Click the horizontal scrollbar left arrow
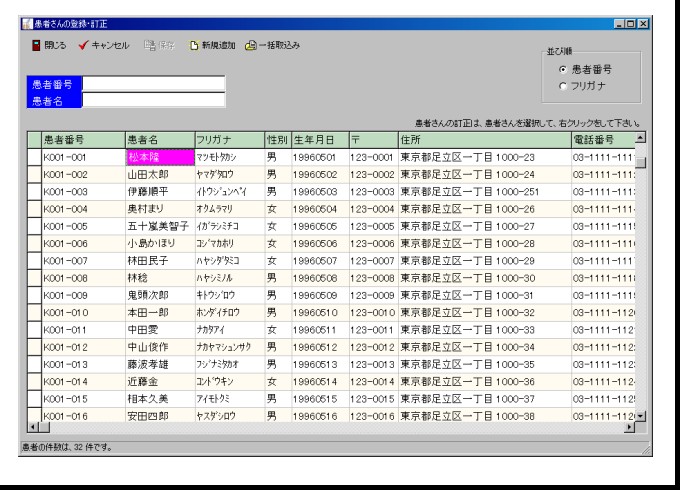The width and height of the screenshot is (681, 491). (x=33, y=427)
